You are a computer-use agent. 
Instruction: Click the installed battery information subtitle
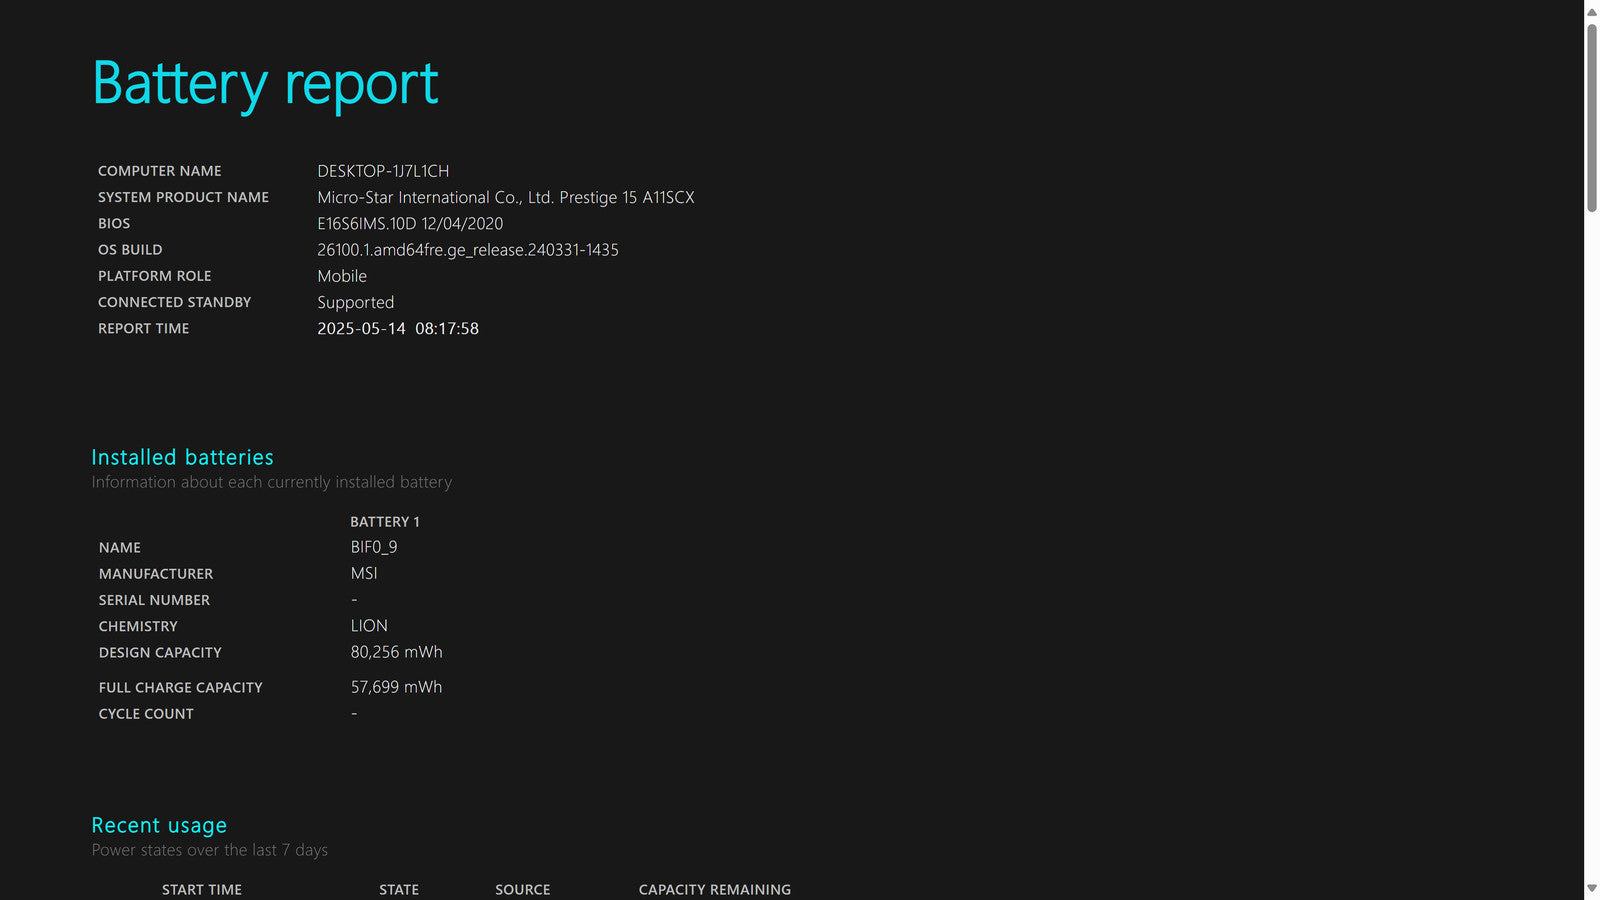272,482
